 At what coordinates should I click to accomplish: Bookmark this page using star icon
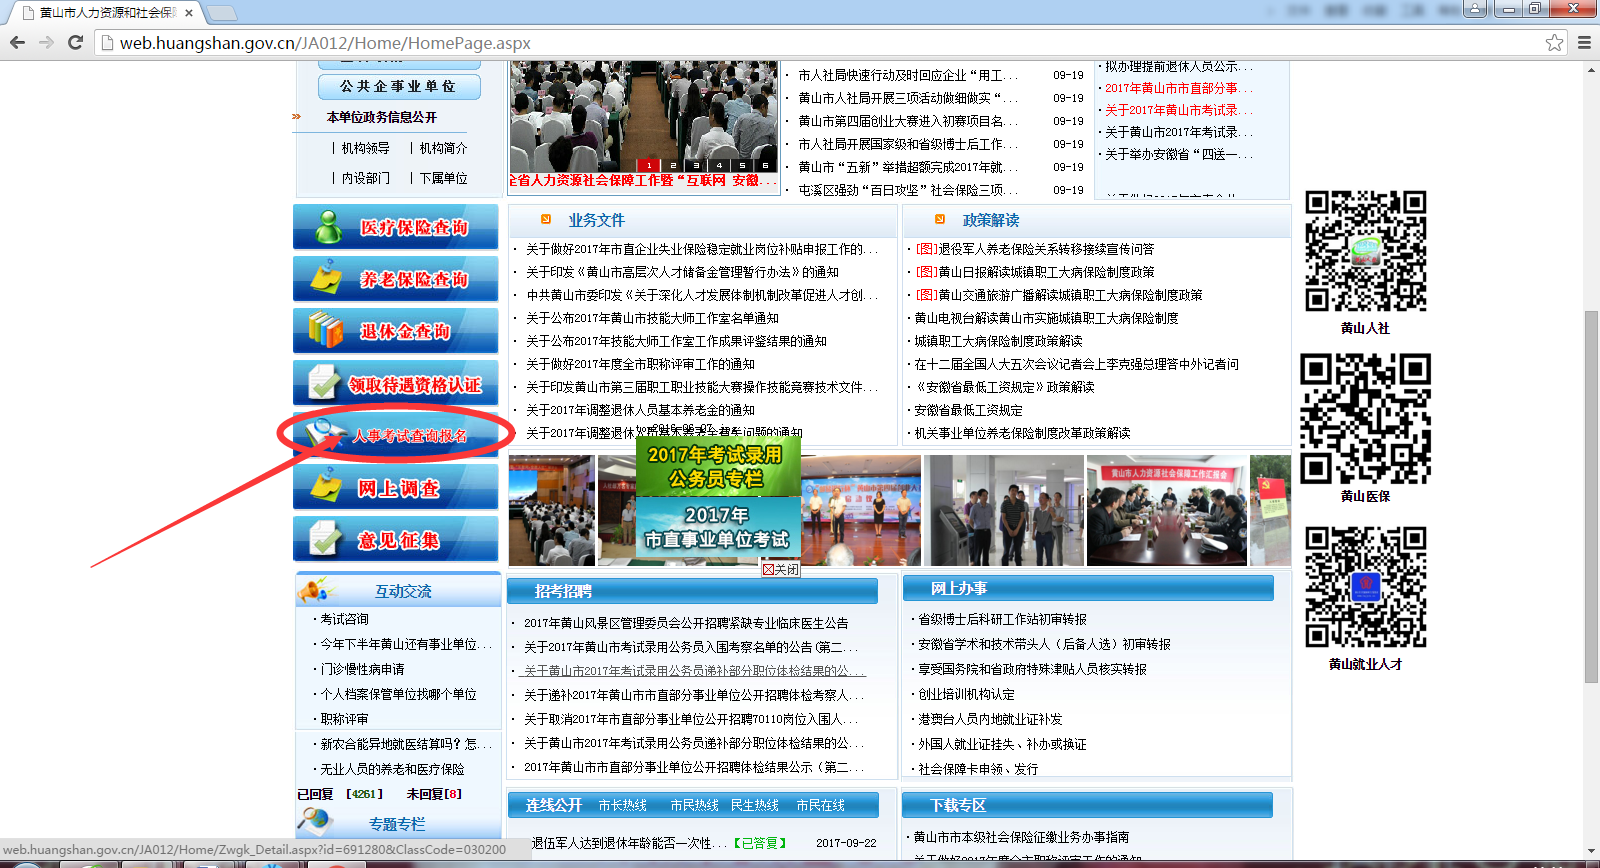[1554, 42]
